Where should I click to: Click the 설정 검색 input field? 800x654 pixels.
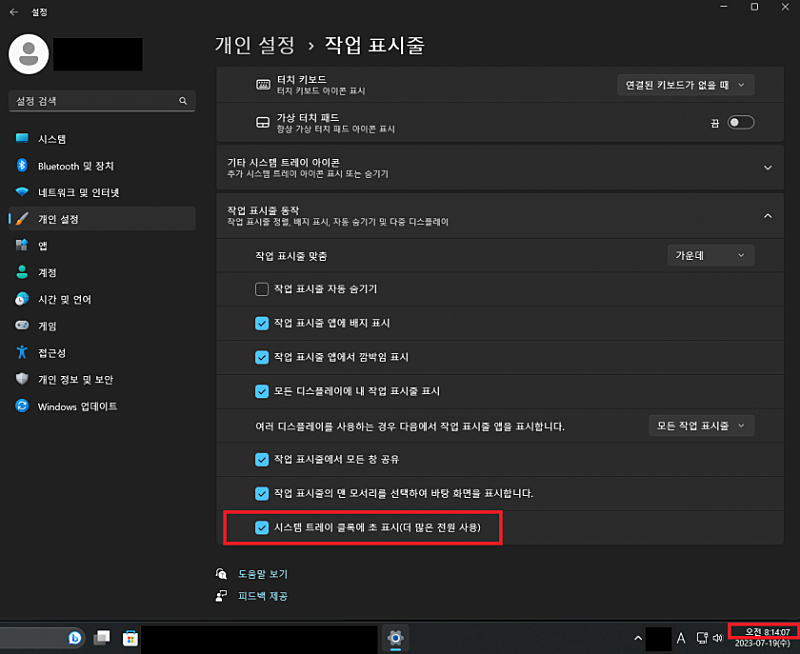(x=92, y=101)
